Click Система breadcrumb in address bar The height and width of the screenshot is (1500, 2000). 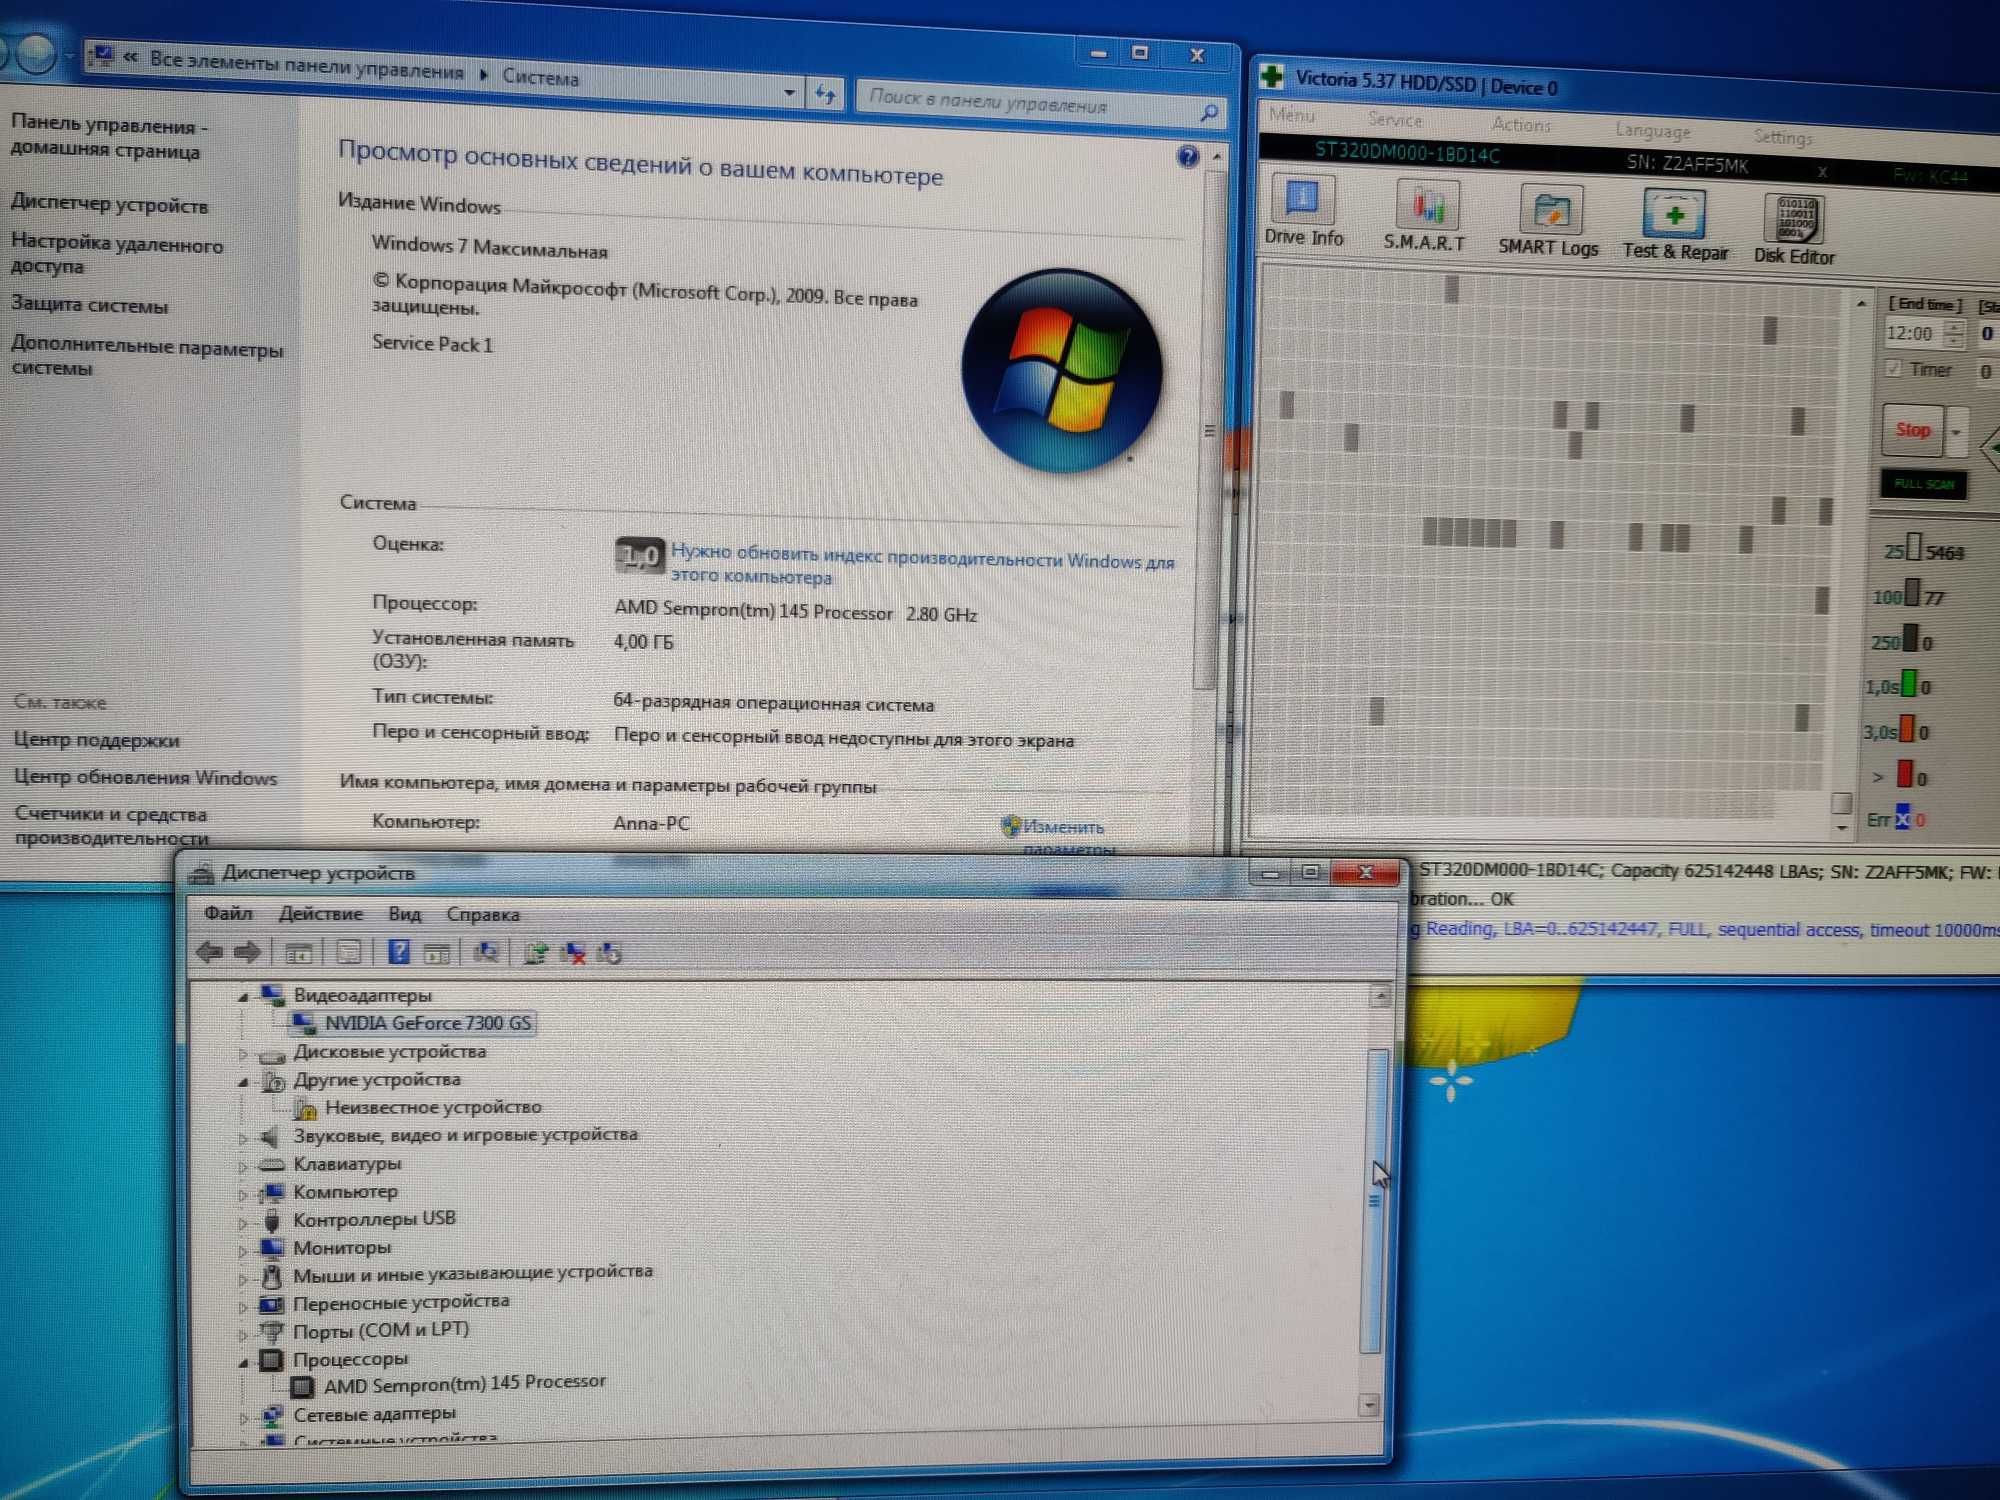(540, 77)
